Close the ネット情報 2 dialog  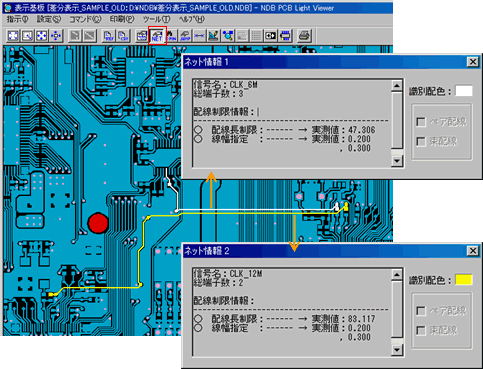tap(473, 251)
